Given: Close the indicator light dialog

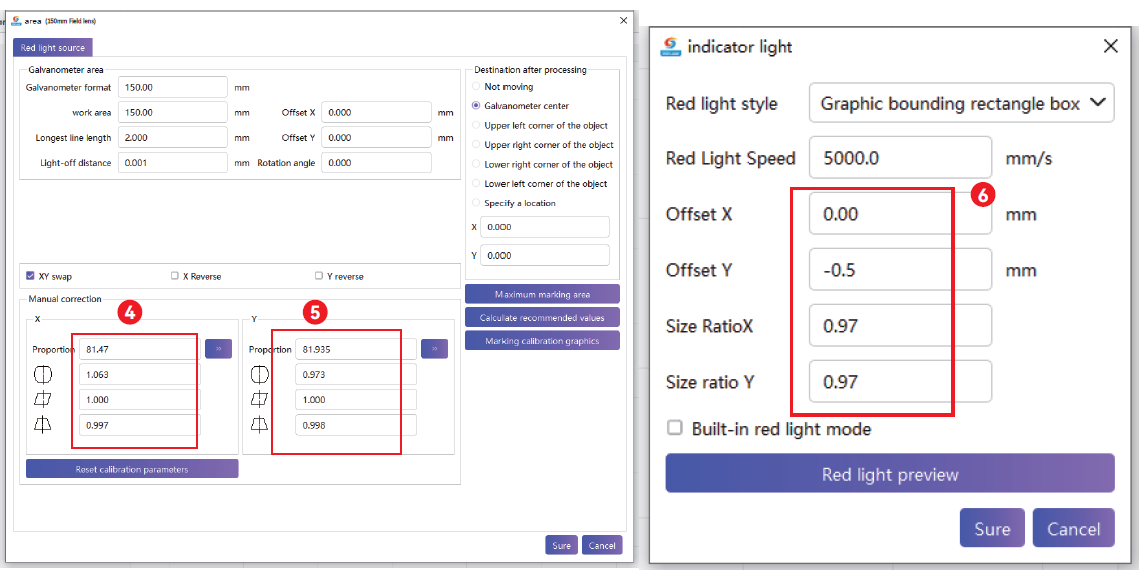Looking at the screenshot, I should (x=1110, y=46).
